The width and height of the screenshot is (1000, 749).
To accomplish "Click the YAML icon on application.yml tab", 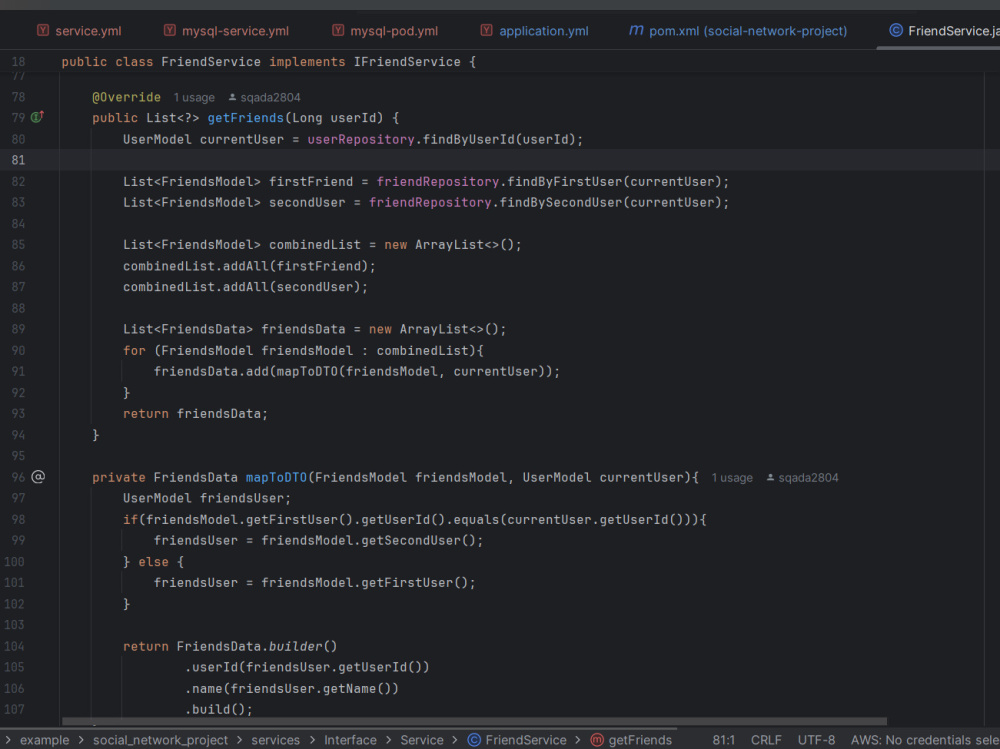I will 486,30.
